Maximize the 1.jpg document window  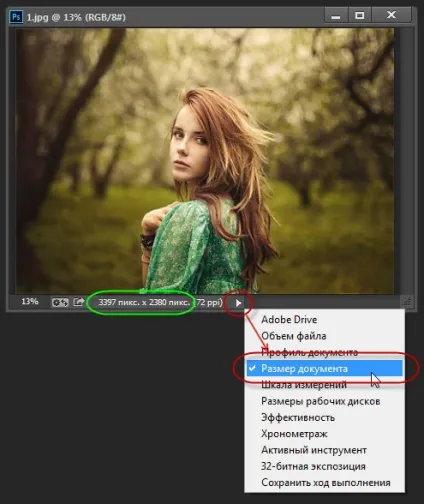pyautogui.click(x=360, y=15)
